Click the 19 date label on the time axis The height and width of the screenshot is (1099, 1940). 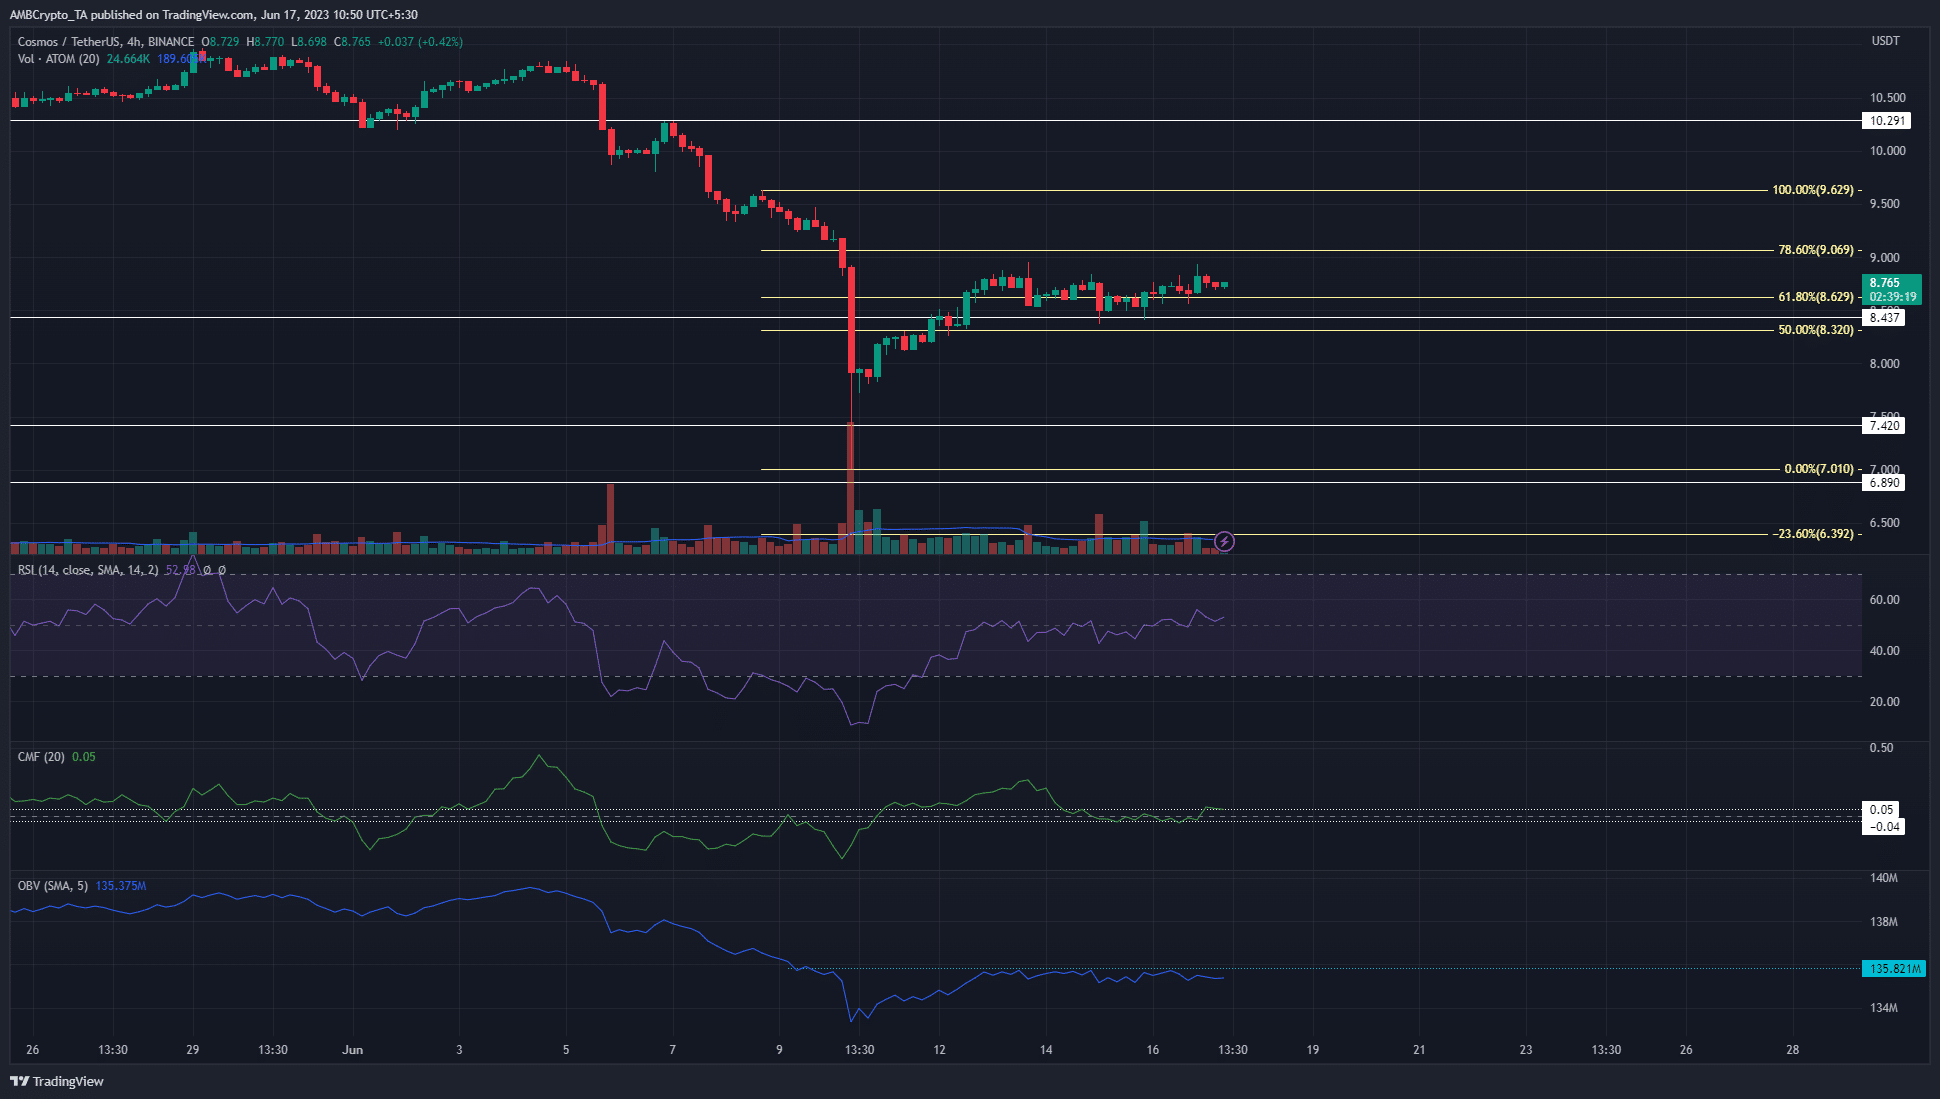pyautogui.click(x=1313, y=1050)
